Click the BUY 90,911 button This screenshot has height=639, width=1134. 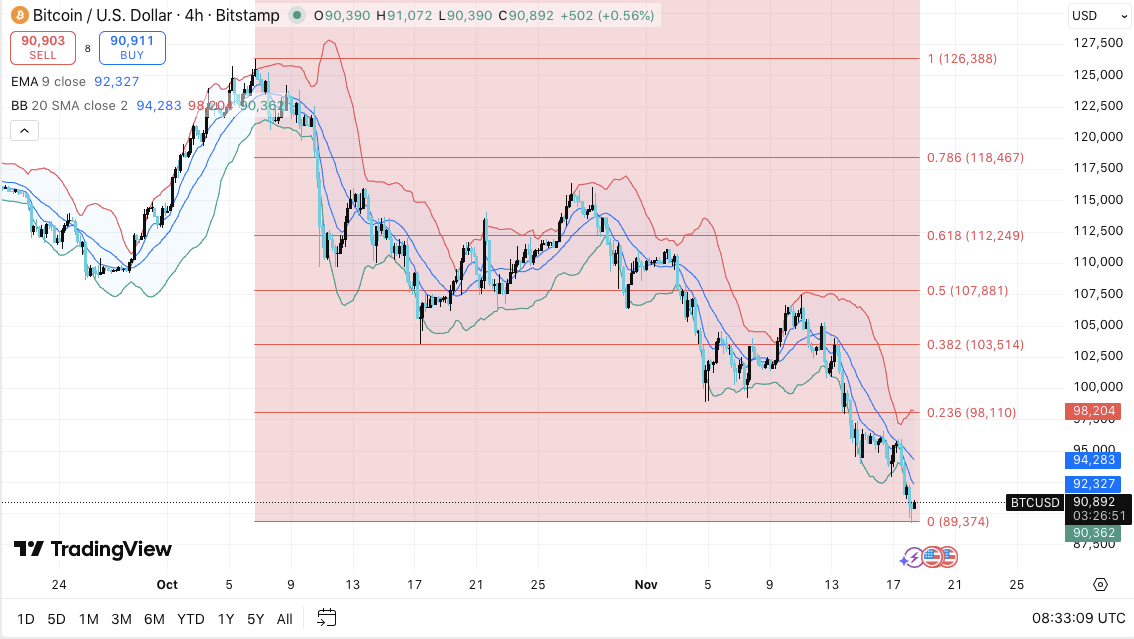[x=132, y=48]
